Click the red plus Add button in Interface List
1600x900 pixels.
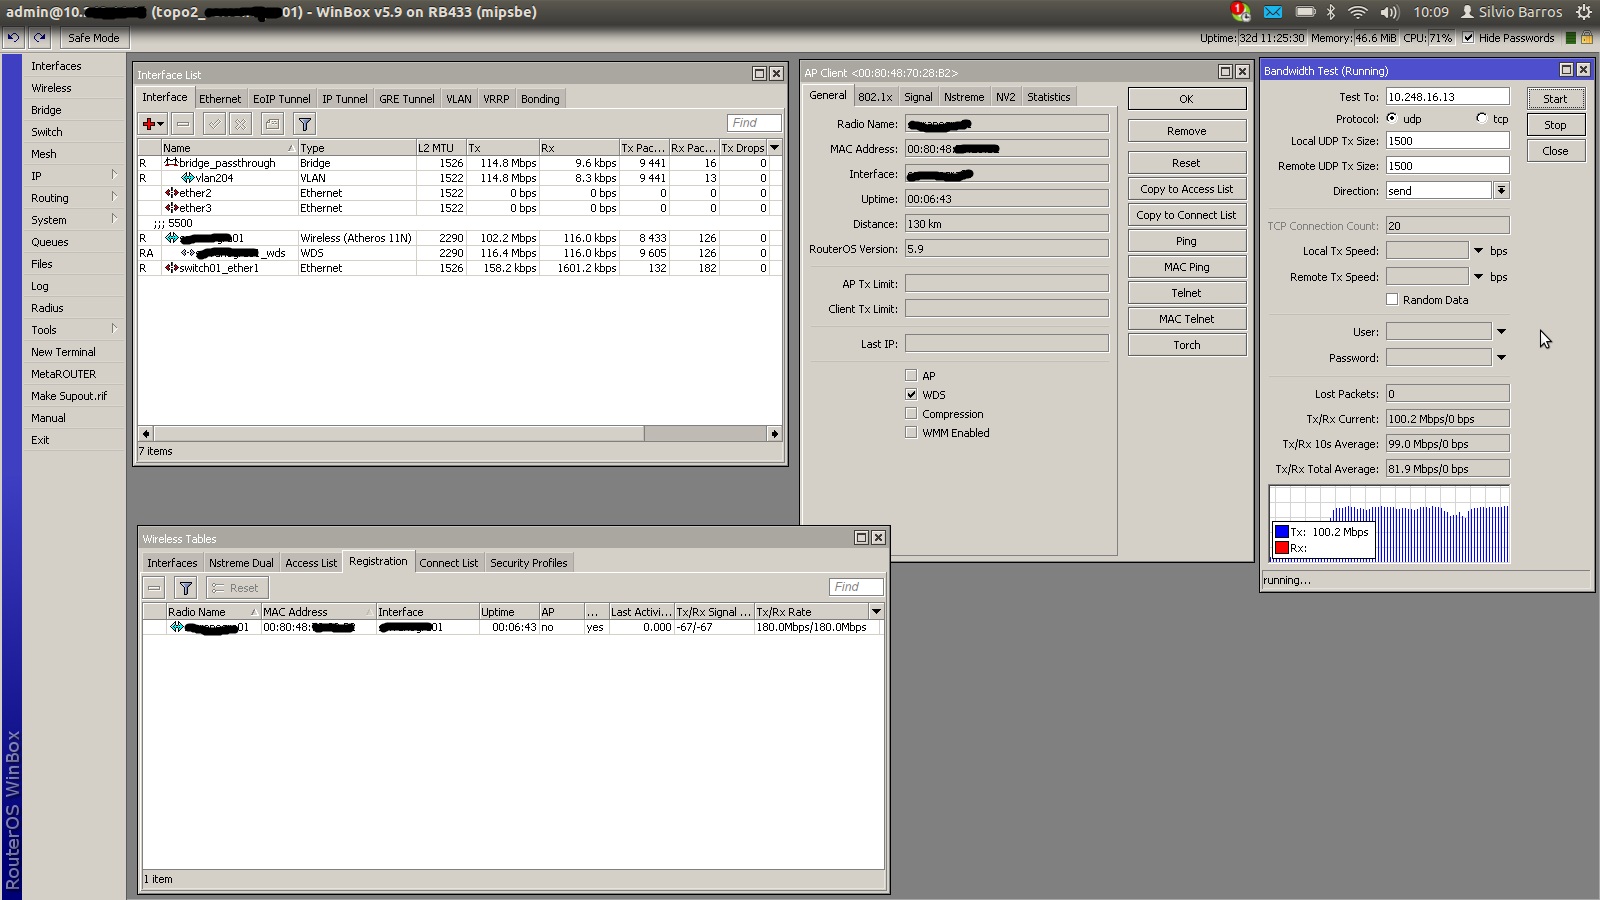coord(152,124)
